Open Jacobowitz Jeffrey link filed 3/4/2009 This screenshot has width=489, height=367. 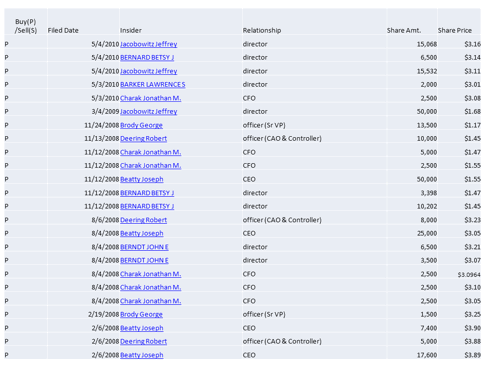(x=148, y=111)
